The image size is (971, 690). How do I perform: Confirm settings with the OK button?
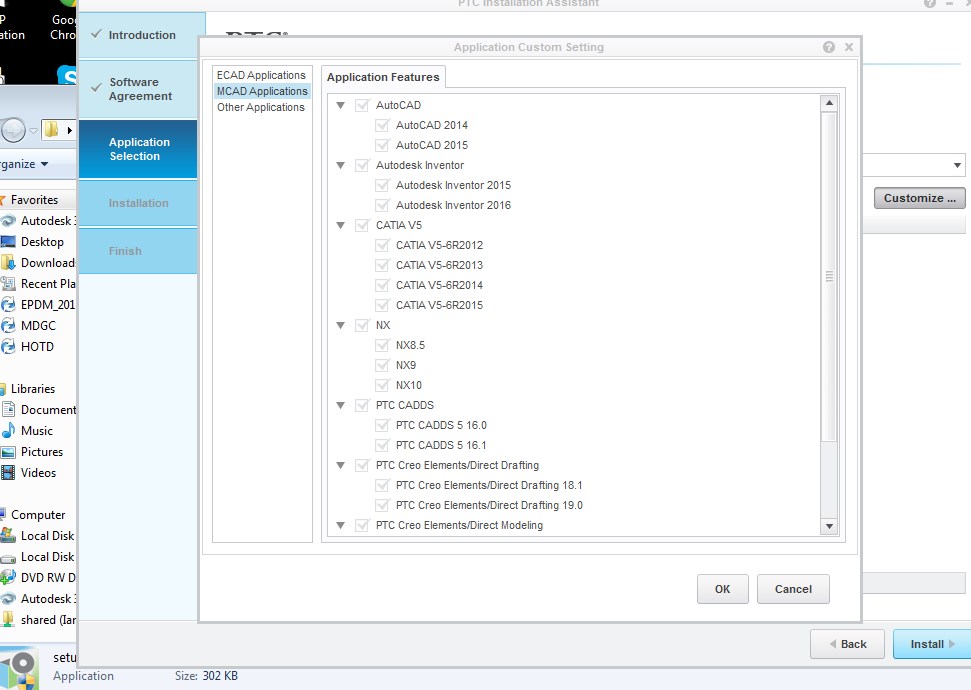tap(723, 589)
